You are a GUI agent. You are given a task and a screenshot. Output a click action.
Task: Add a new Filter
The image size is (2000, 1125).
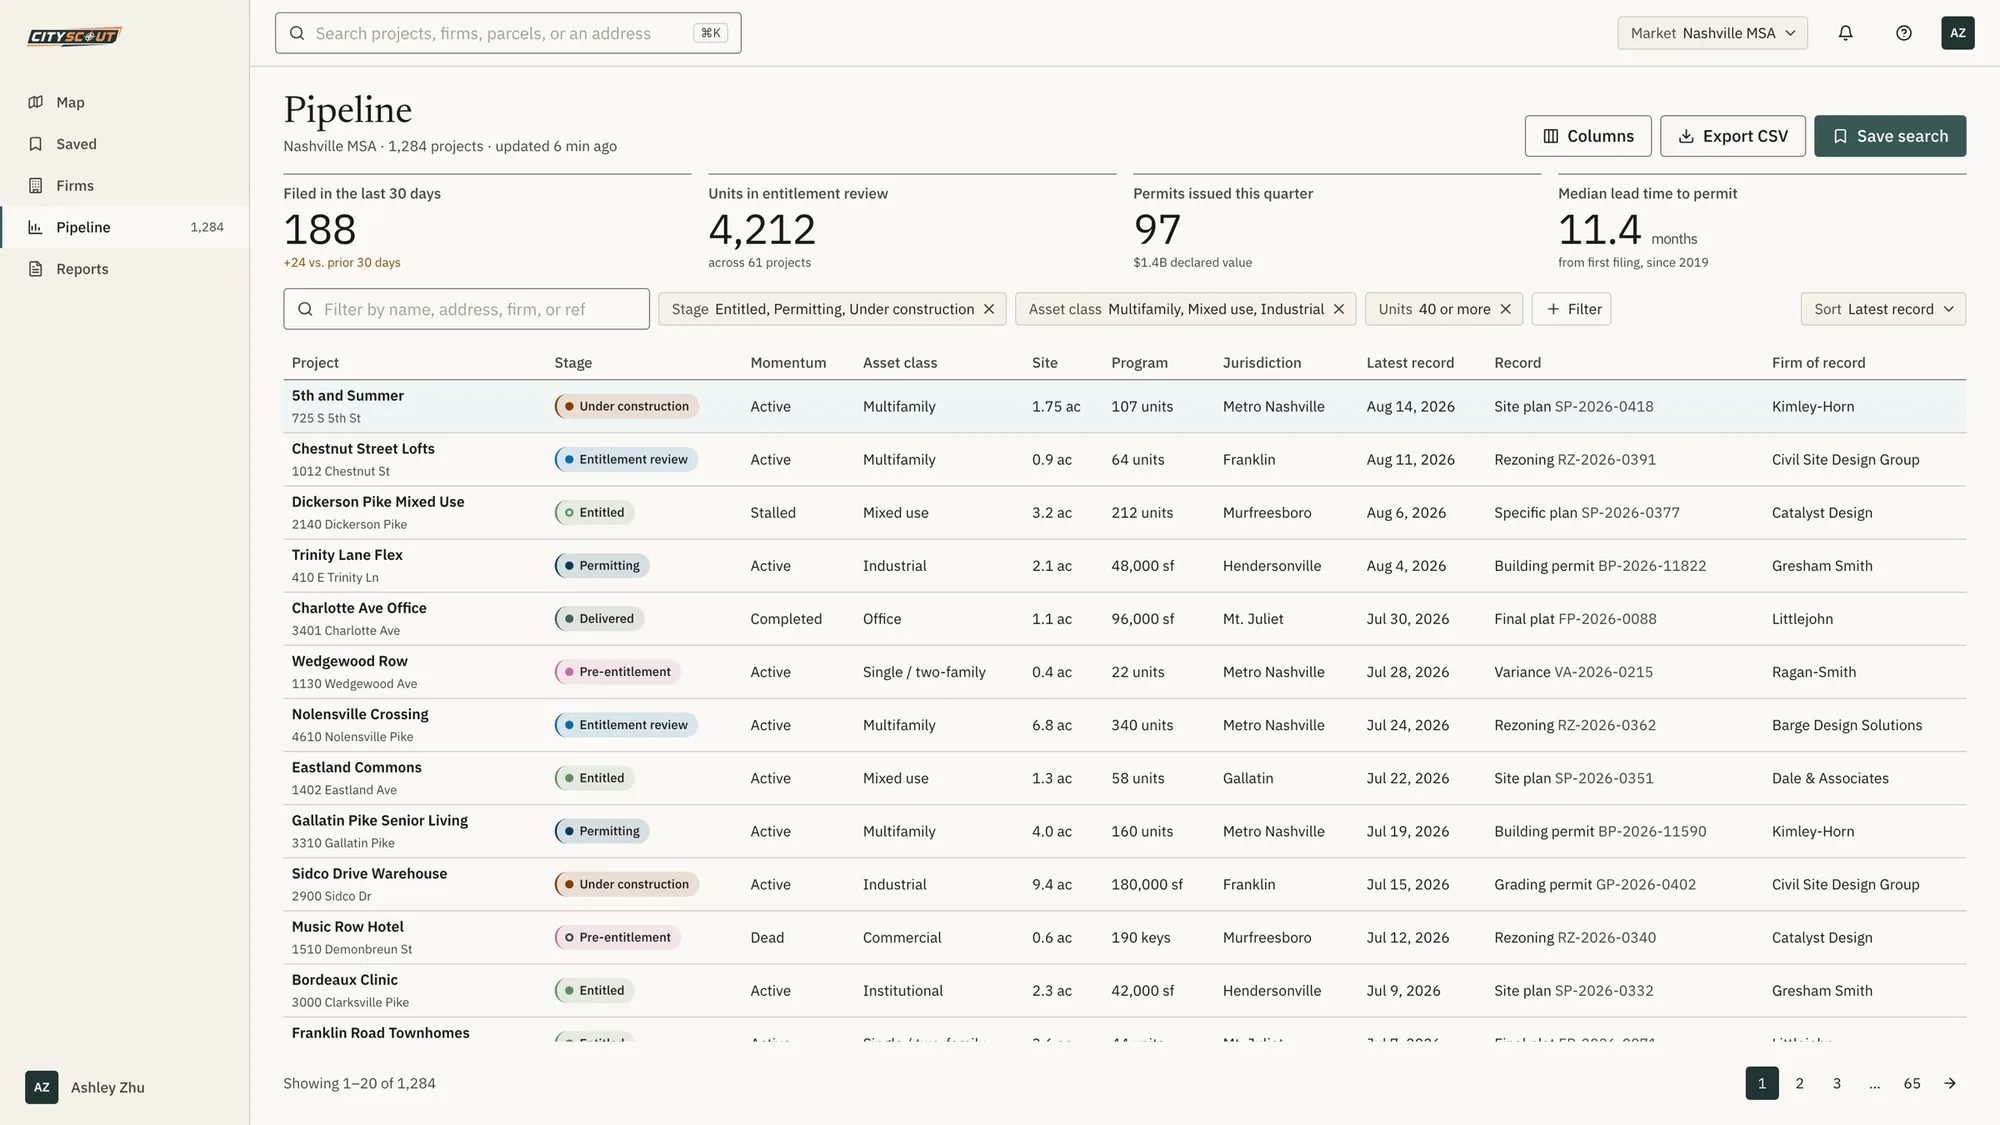[x=1571, y=309]
